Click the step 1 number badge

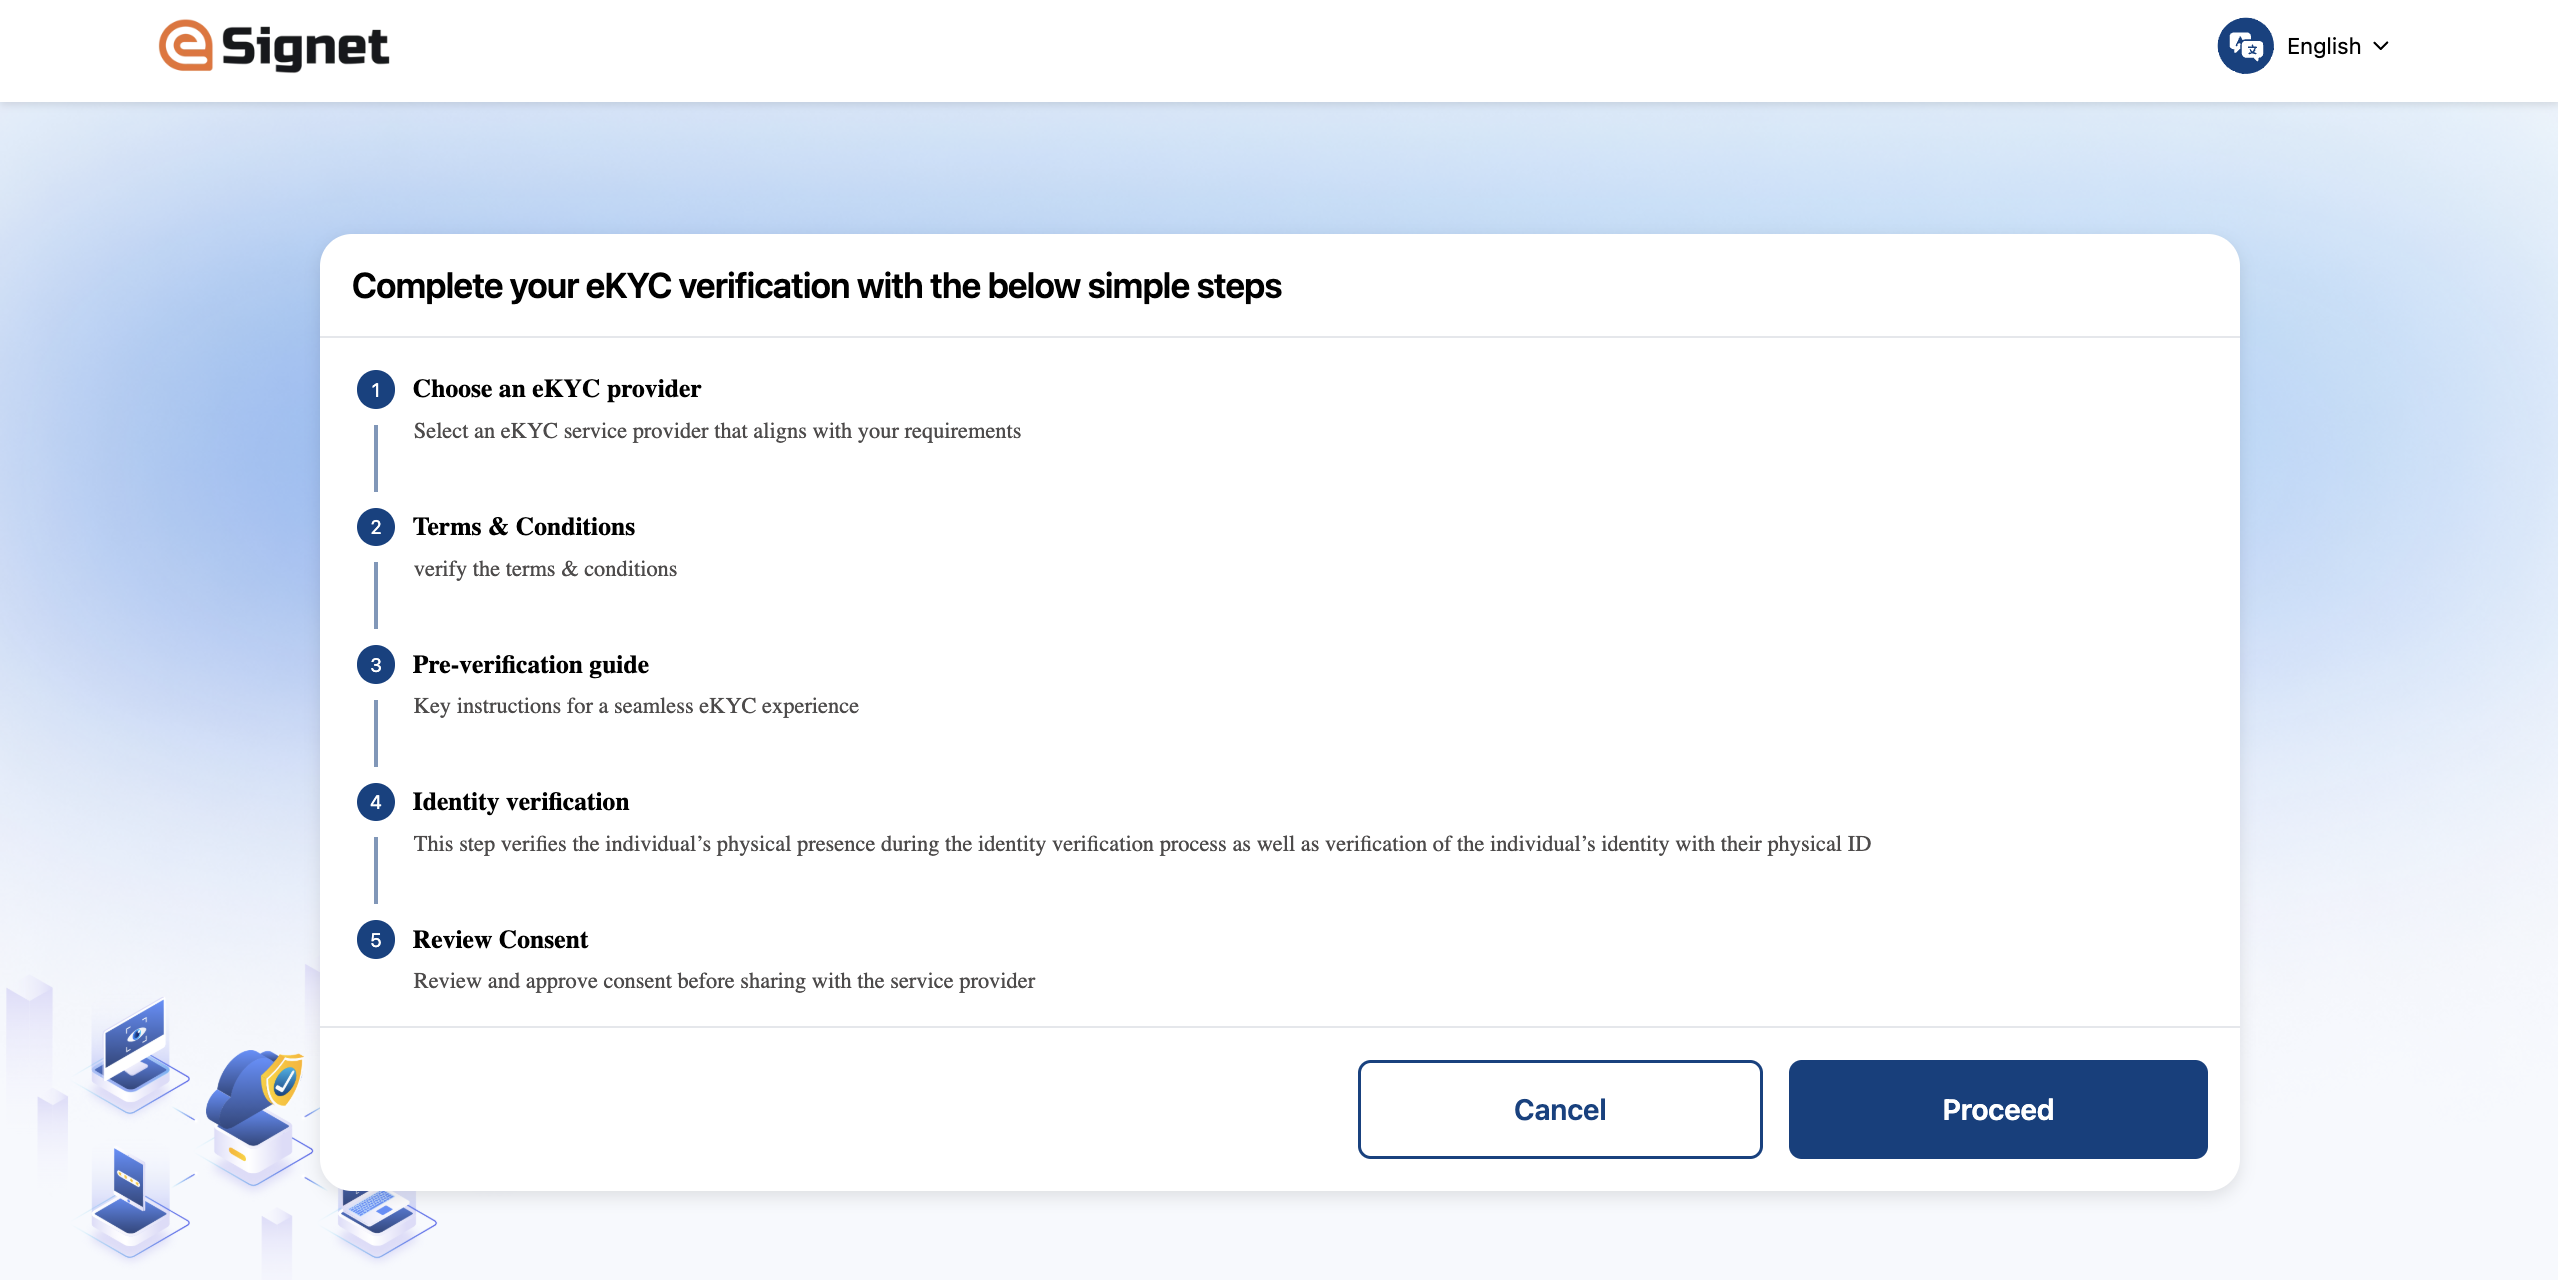pos(376,390)
